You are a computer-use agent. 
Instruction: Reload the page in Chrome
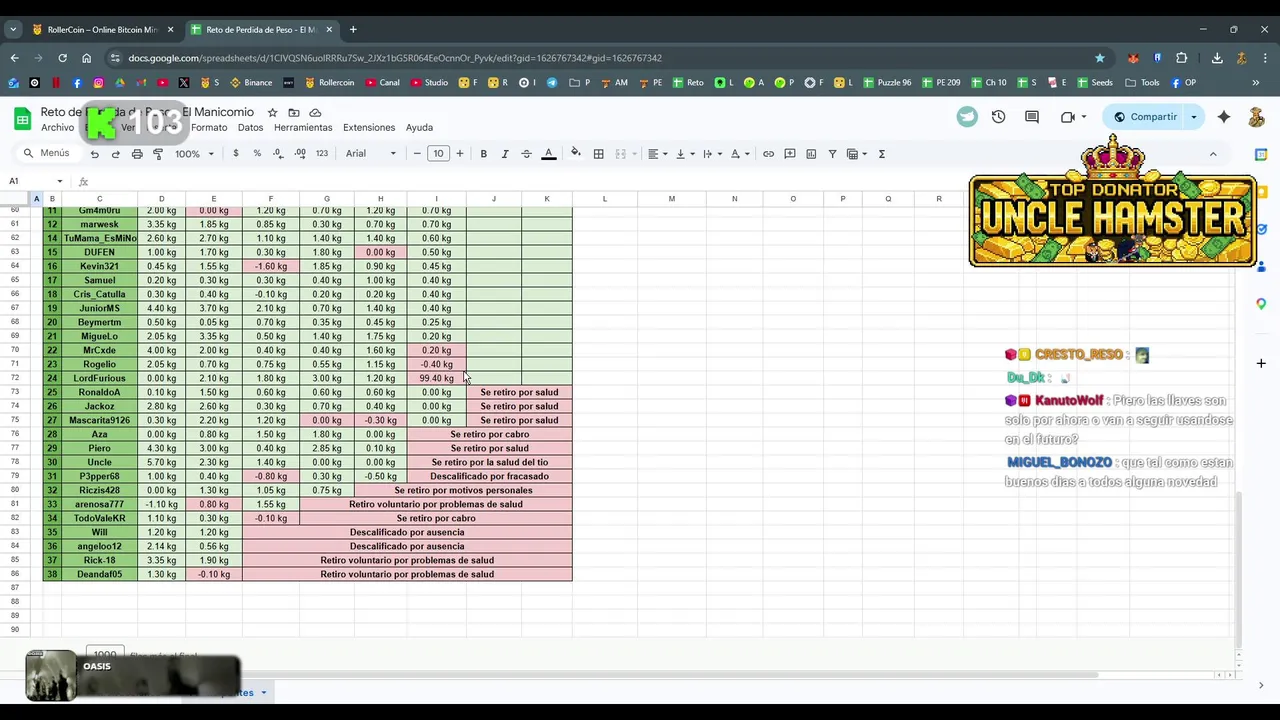coord(62,58)
